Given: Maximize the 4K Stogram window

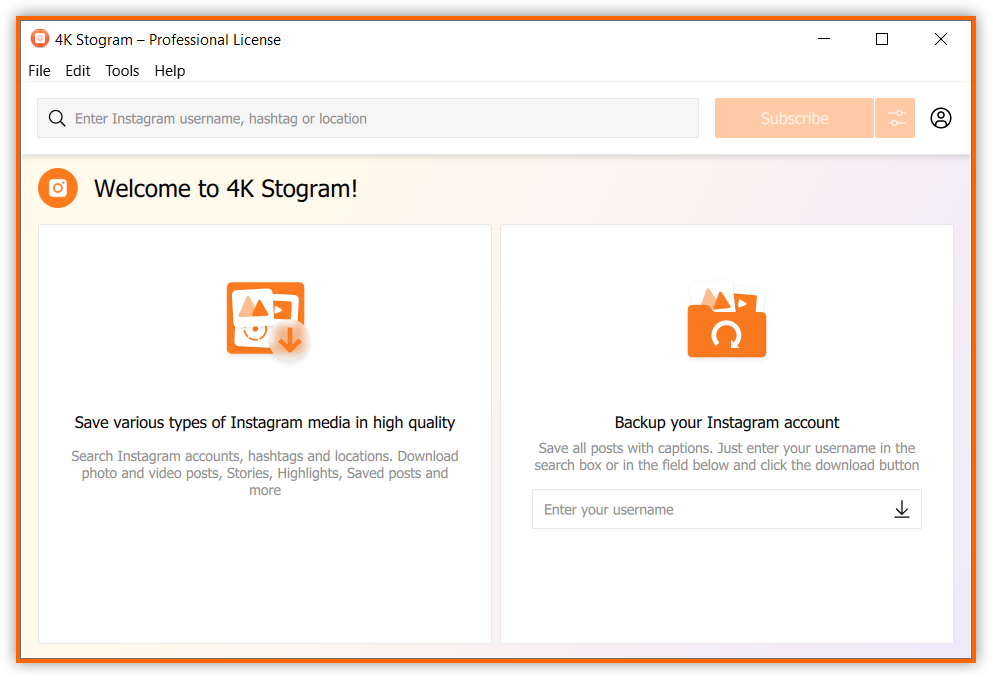Looking at the screenshot, I should click(882, 39).
